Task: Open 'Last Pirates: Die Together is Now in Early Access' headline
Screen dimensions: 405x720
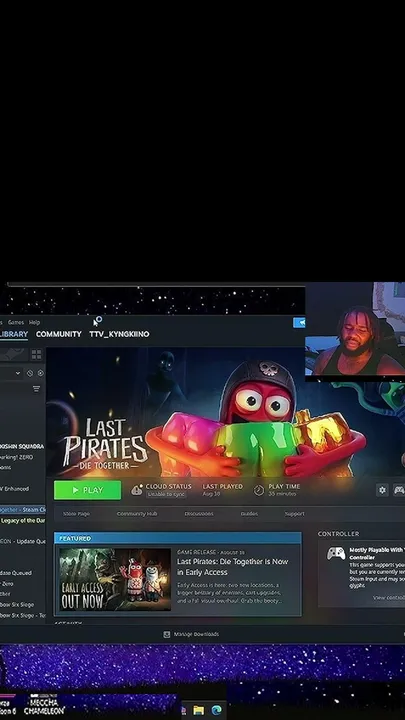Action: [x=233, y=567]
